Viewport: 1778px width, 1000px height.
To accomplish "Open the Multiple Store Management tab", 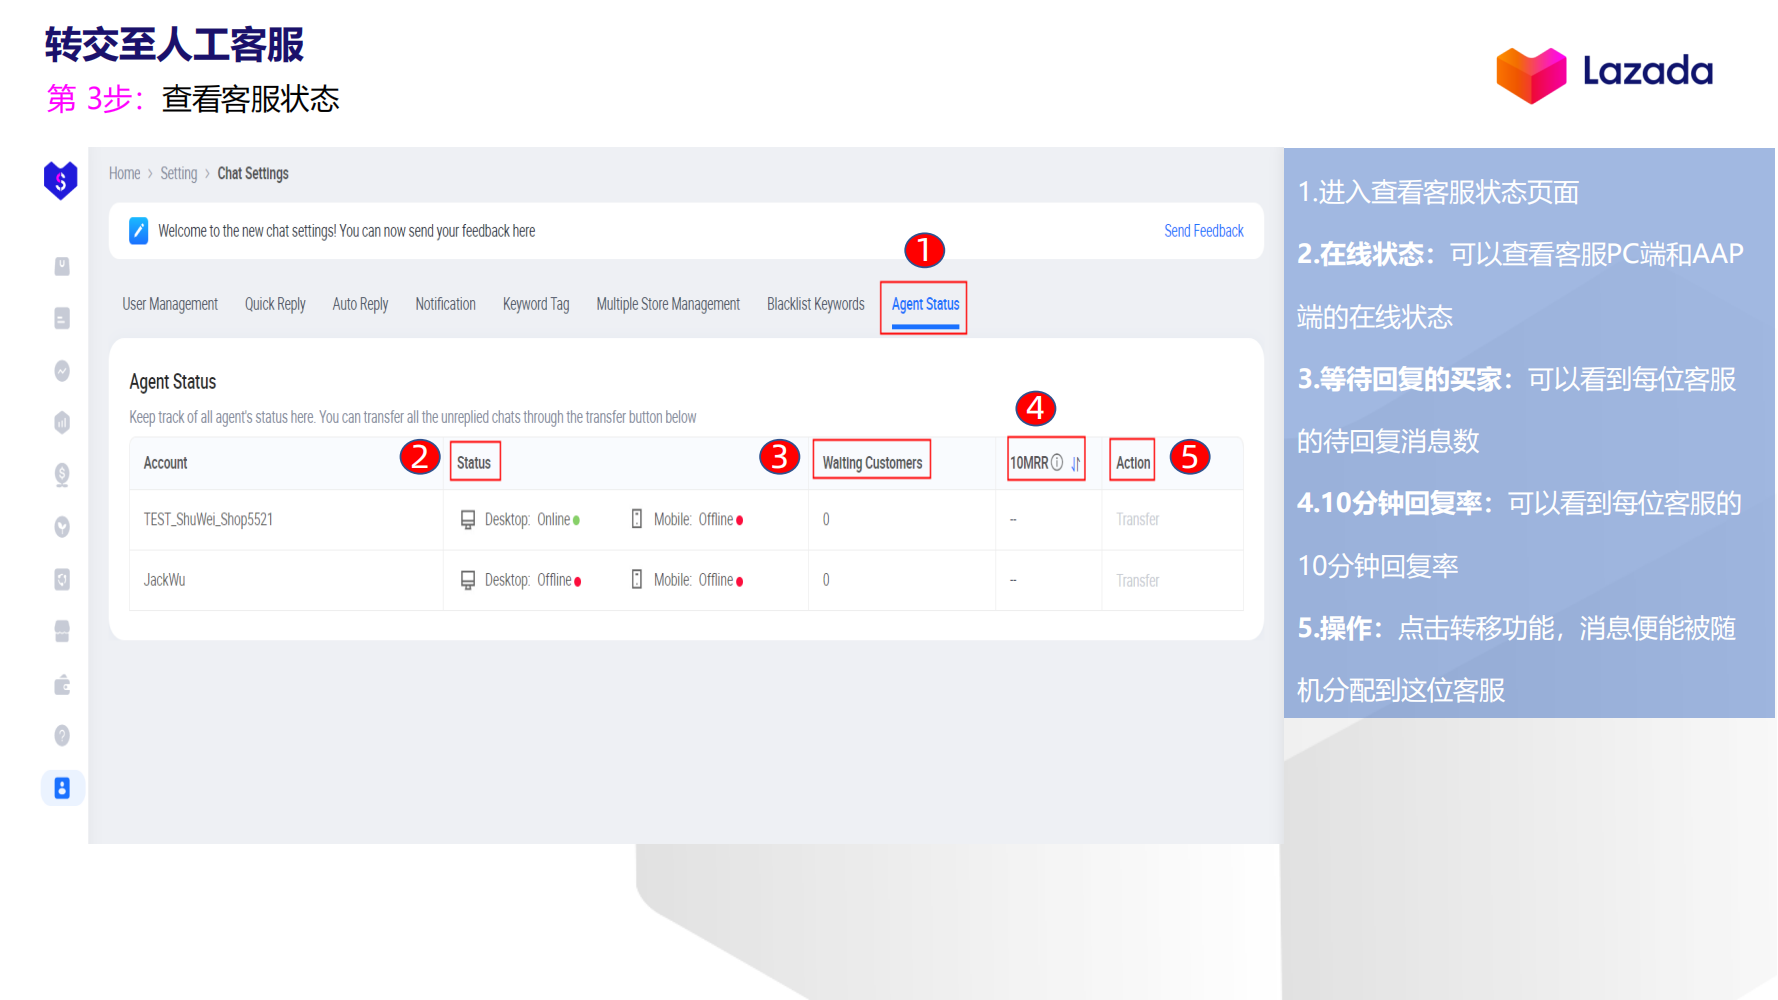I will point(668,304).
